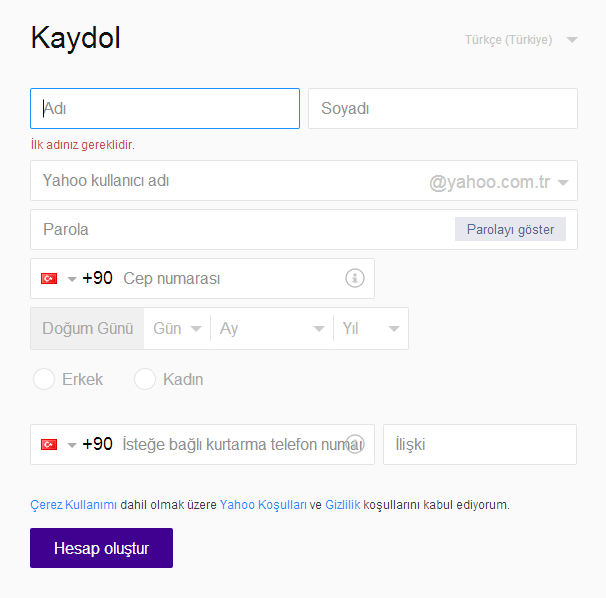606x598 pixels.
Task: Click the 'İlk adınız gereklidir.' error text
Action: click(x=83, y=145)
